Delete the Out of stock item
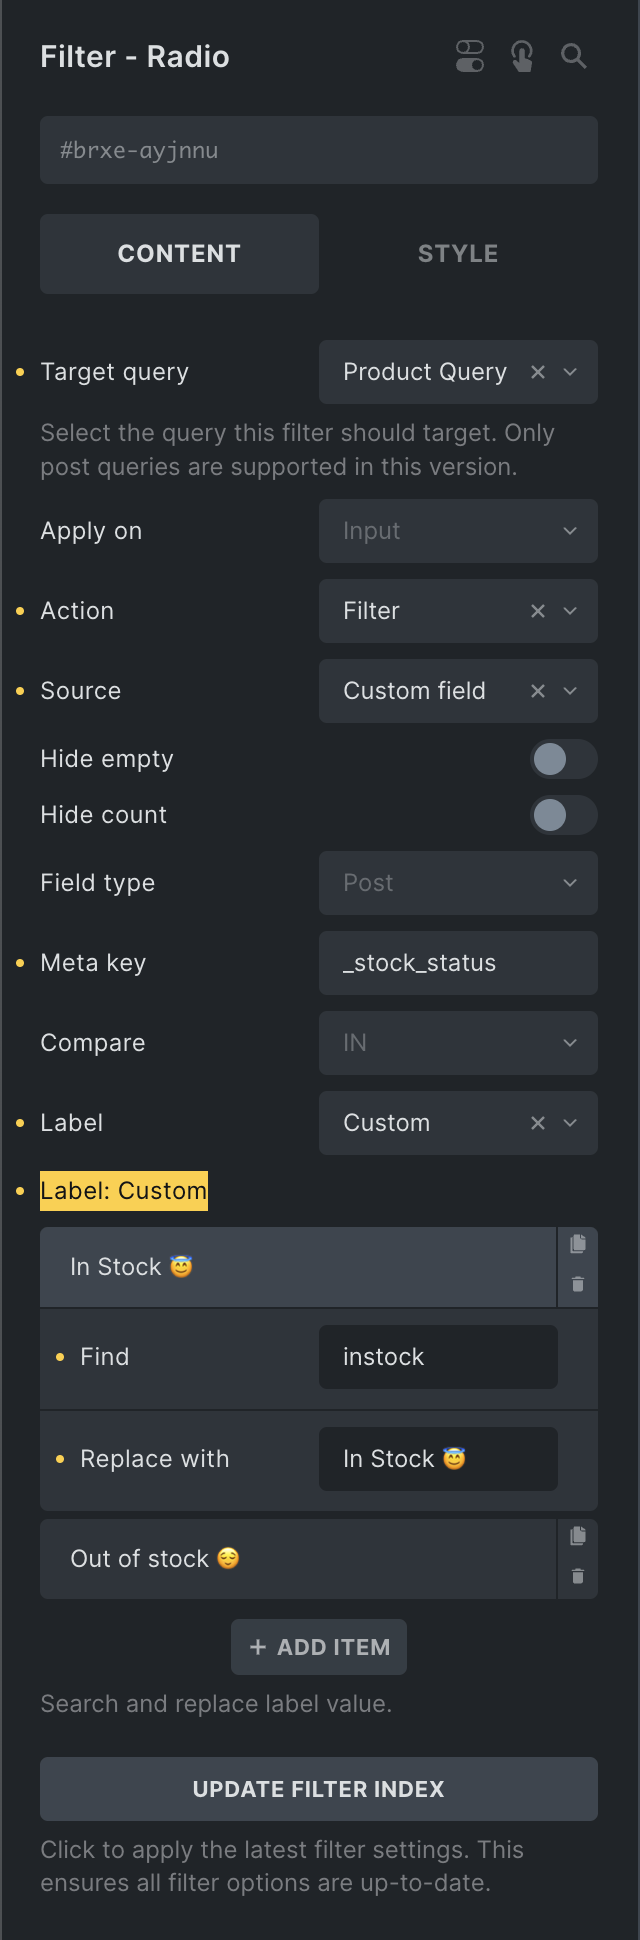The height and width of the screenshot is (1940, 640). point(578,1576)
